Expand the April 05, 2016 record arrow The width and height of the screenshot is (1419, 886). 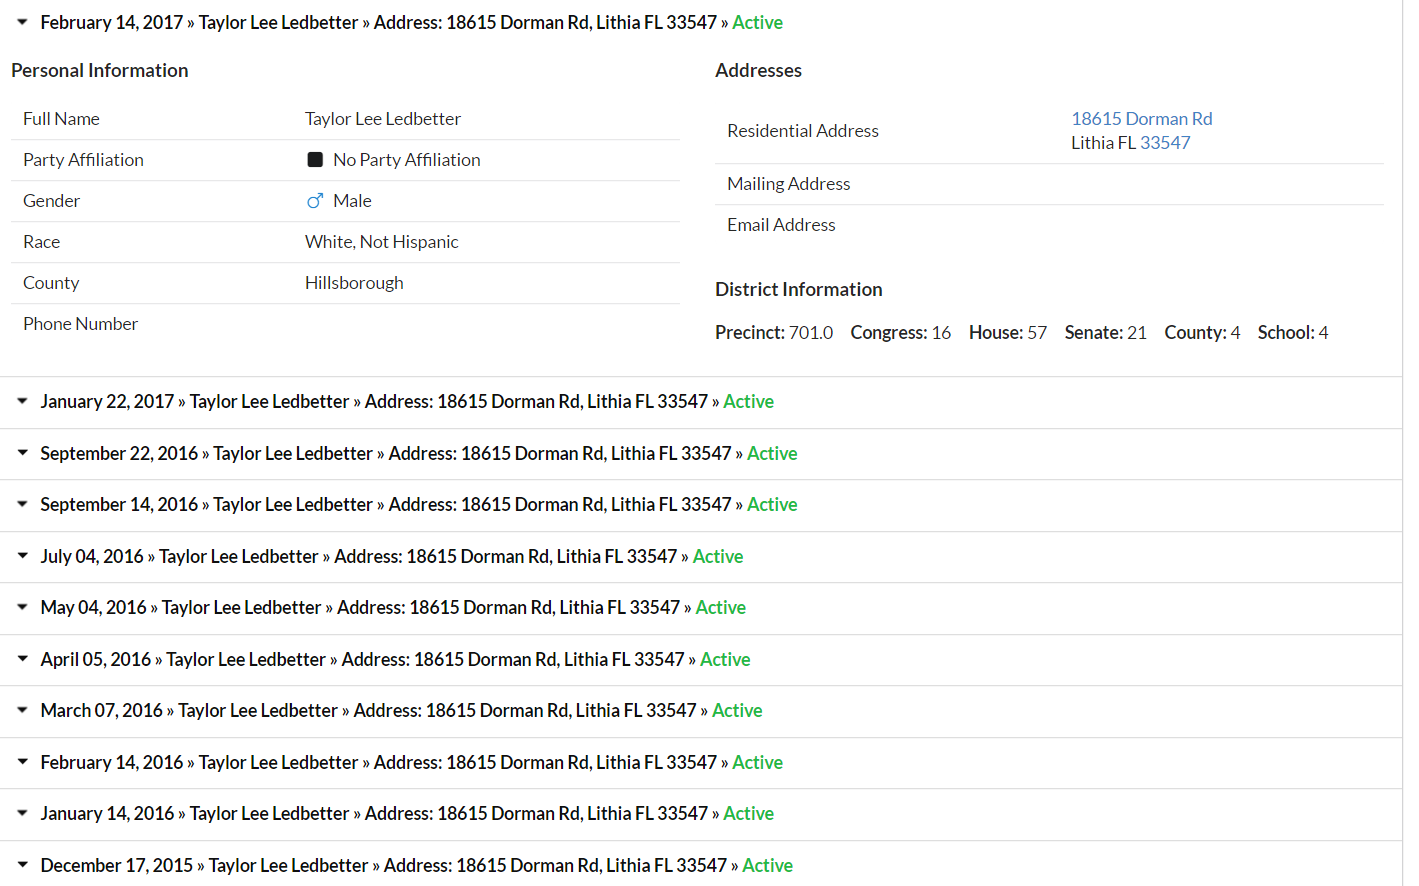point(22,659)
